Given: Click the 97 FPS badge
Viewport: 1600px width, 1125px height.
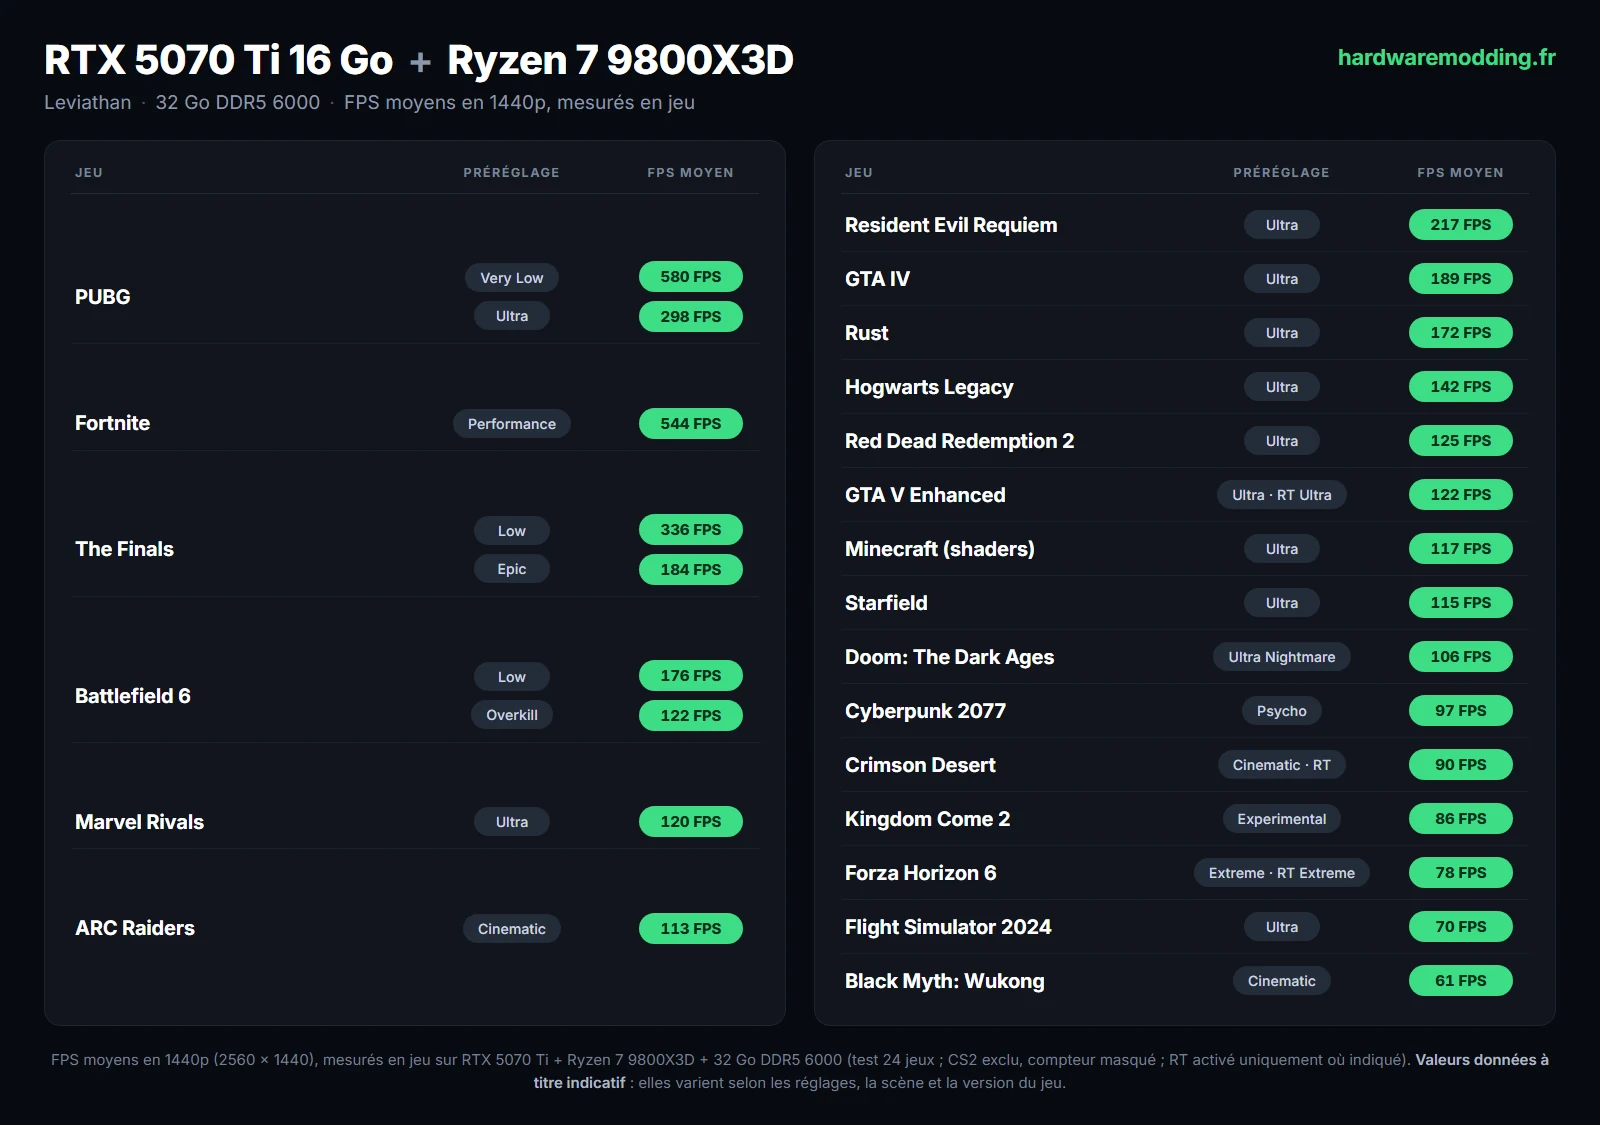Looking at the screenshot, I should point(1460,711).
